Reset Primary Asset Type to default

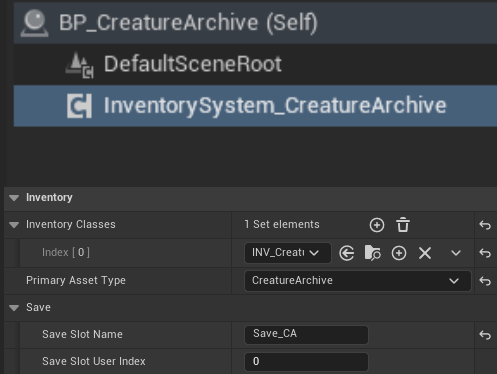(x=485, y=281)
